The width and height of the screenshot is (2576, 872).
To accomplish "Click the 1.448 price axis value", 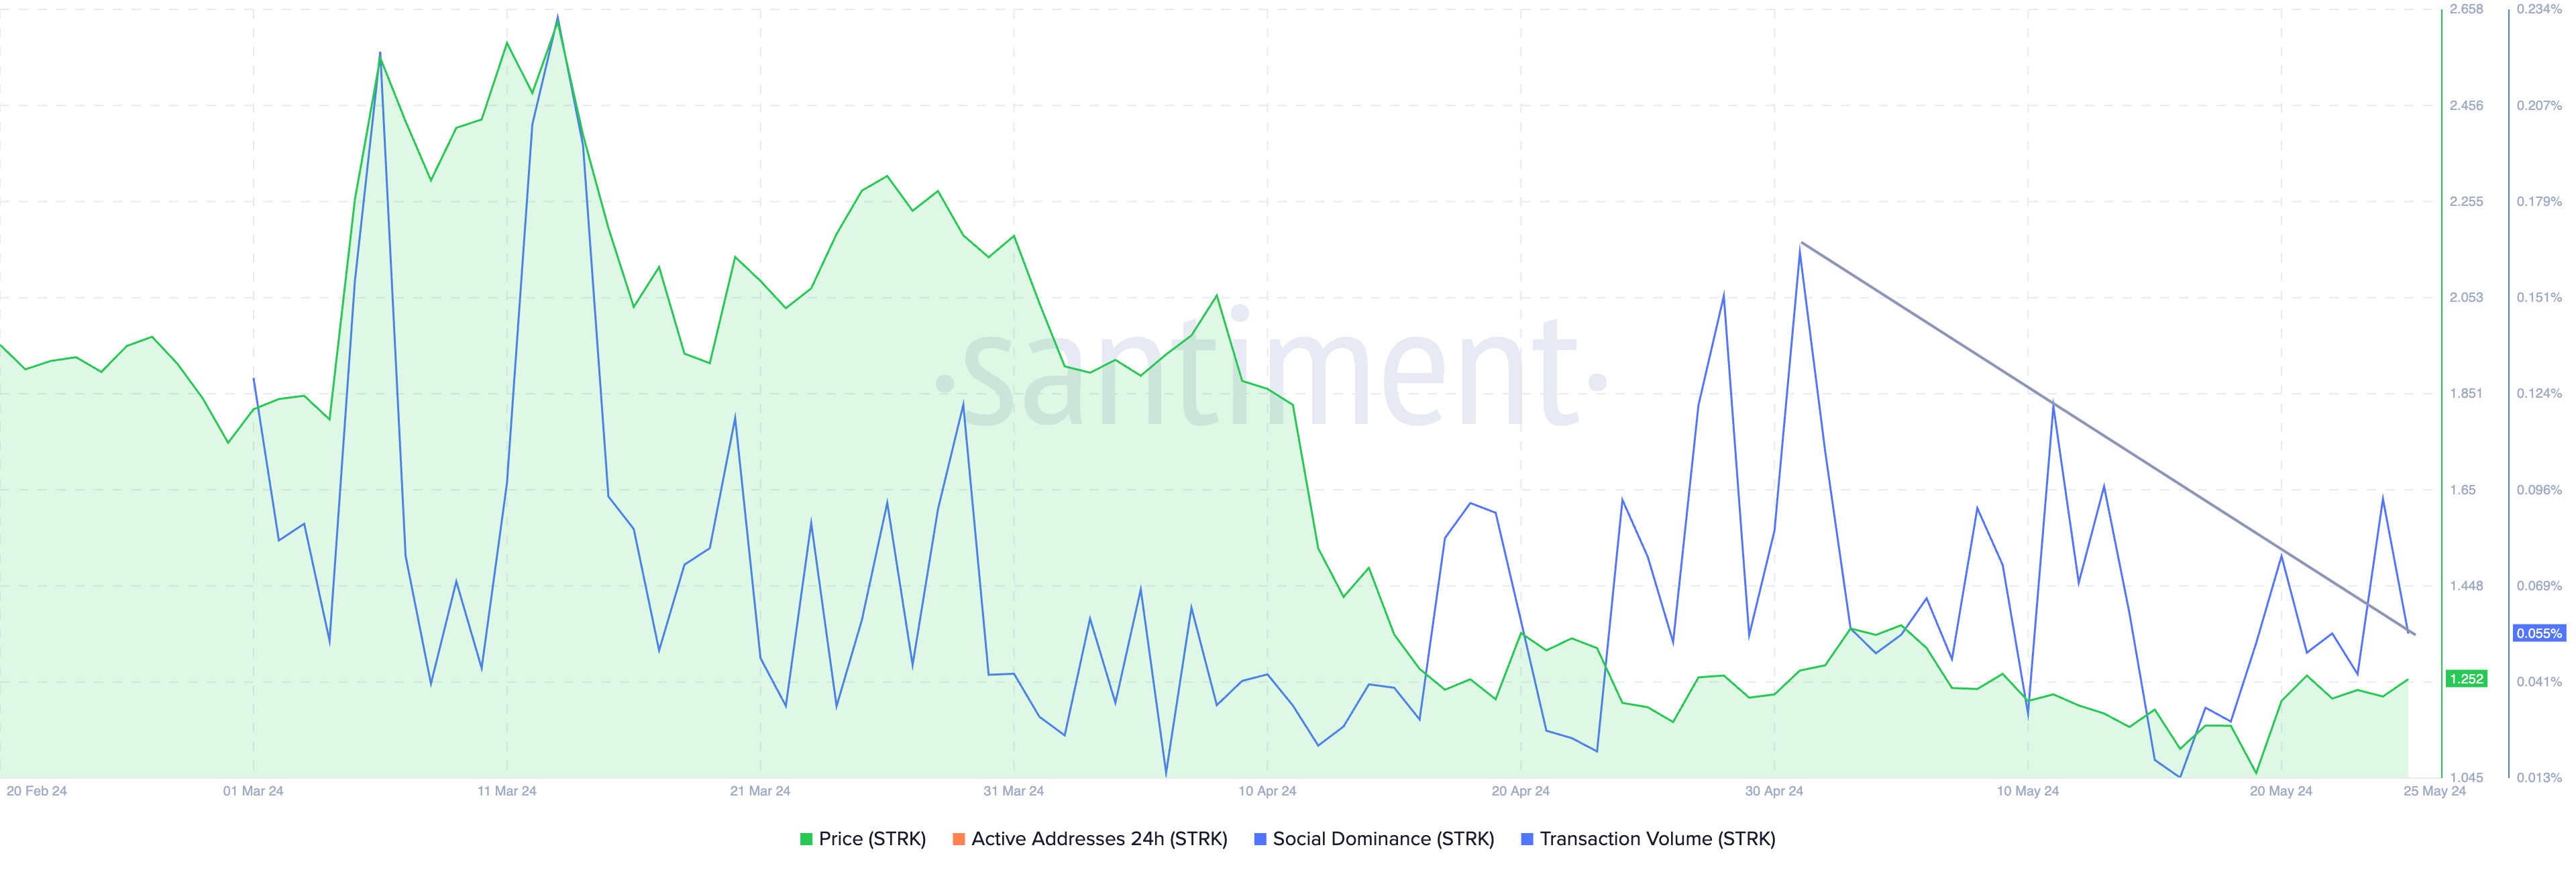I will [2466, 586].
